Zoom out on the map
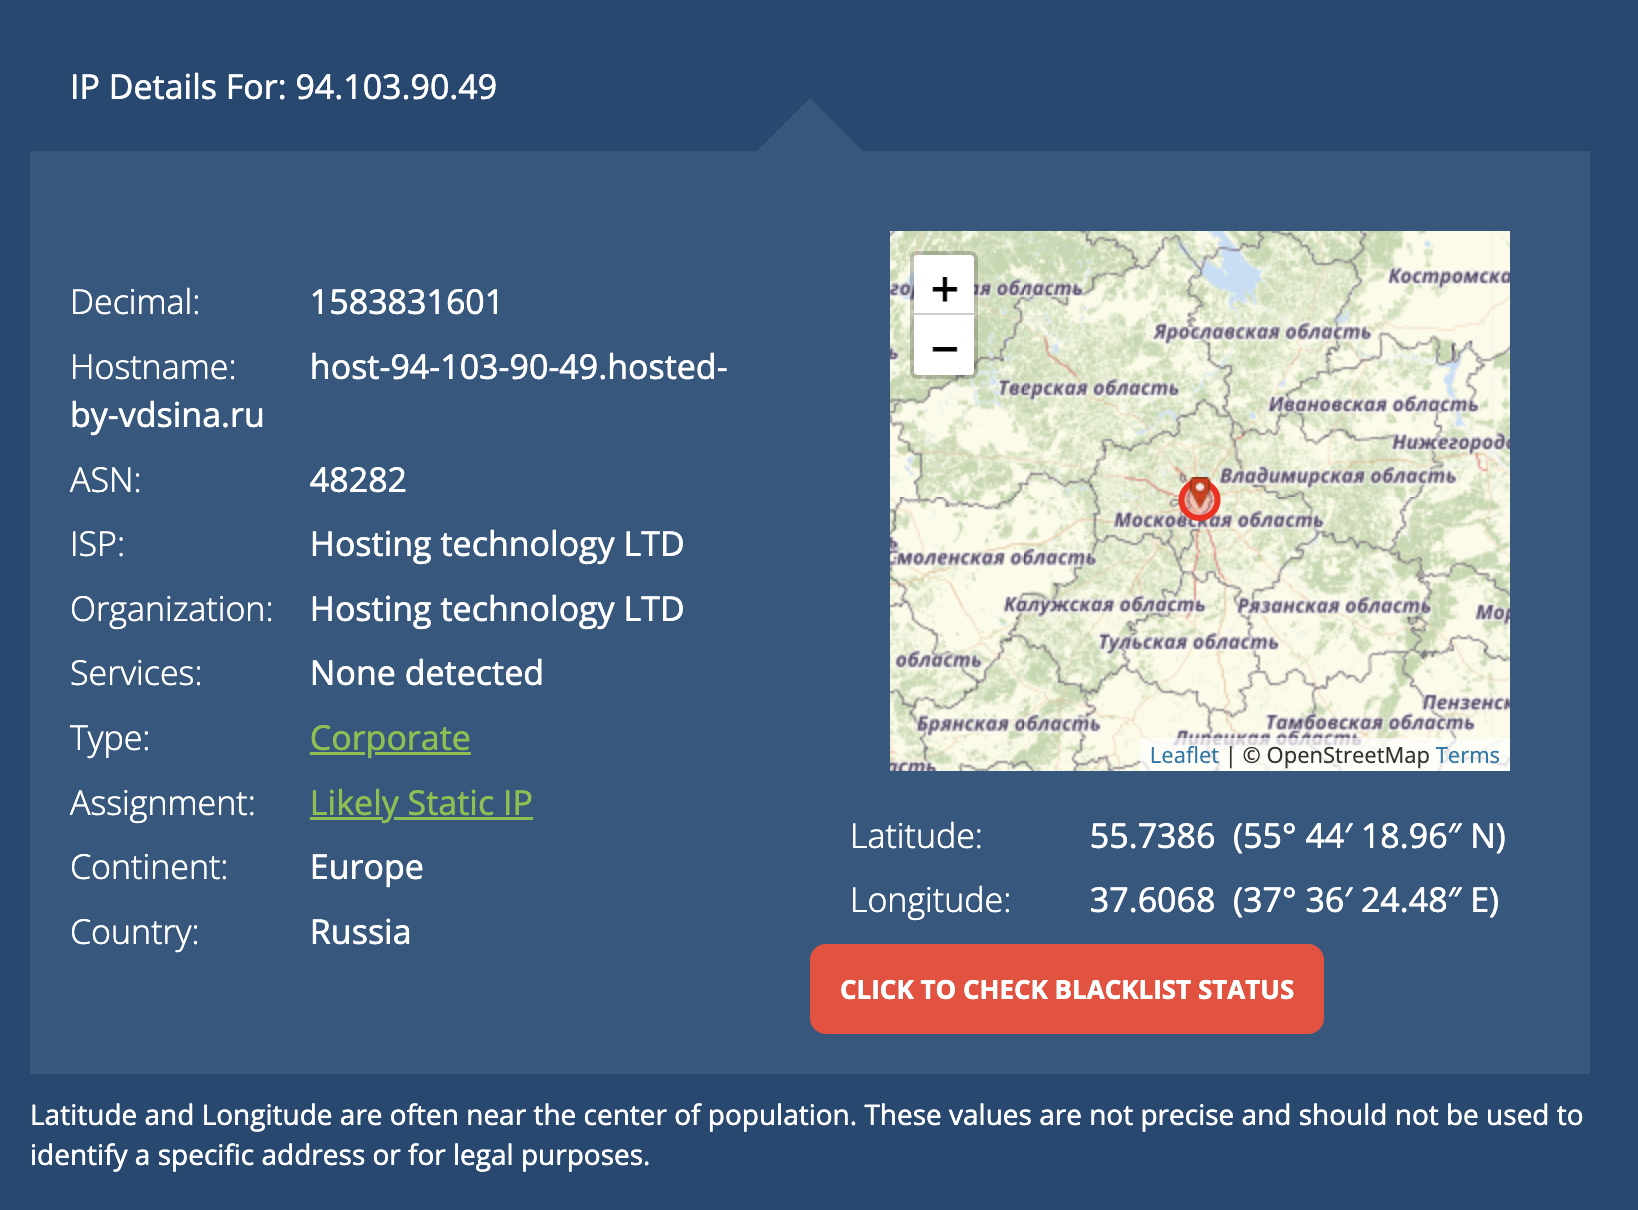1638x1210 pixels. coord(944,348)
